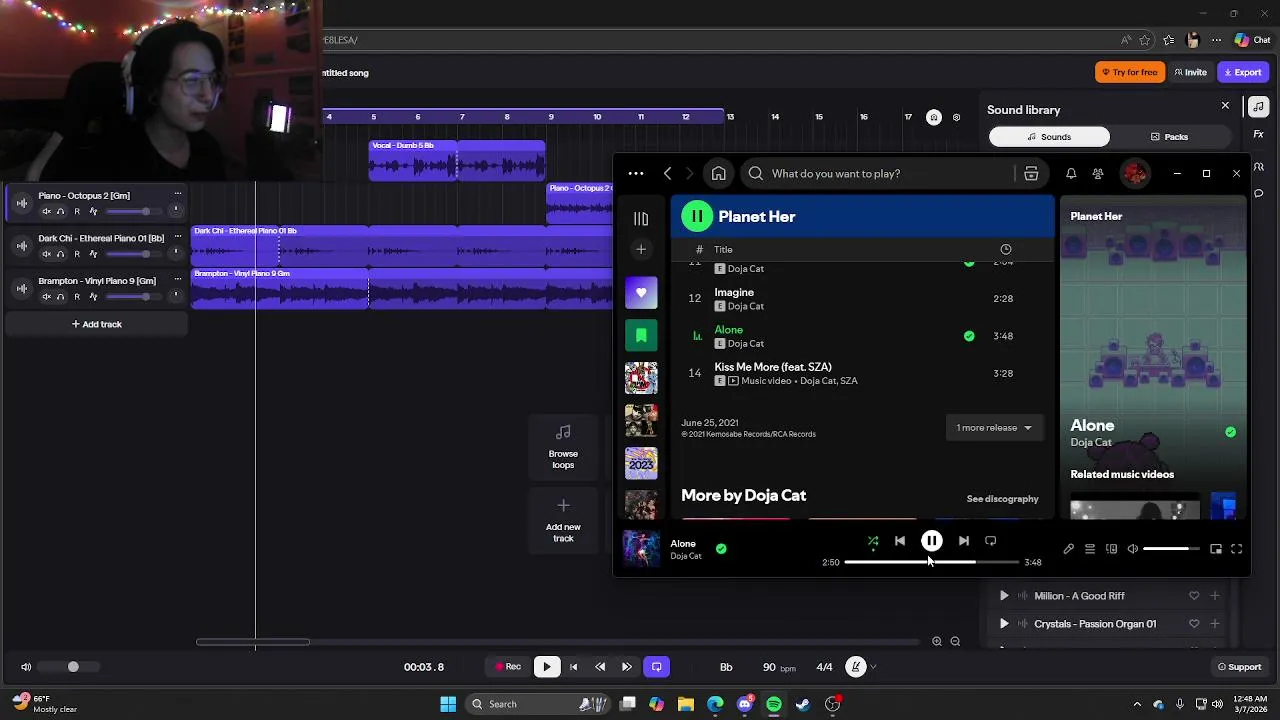
Task: Skip to next track in Spotify
Action: click(x=963, y=541)
